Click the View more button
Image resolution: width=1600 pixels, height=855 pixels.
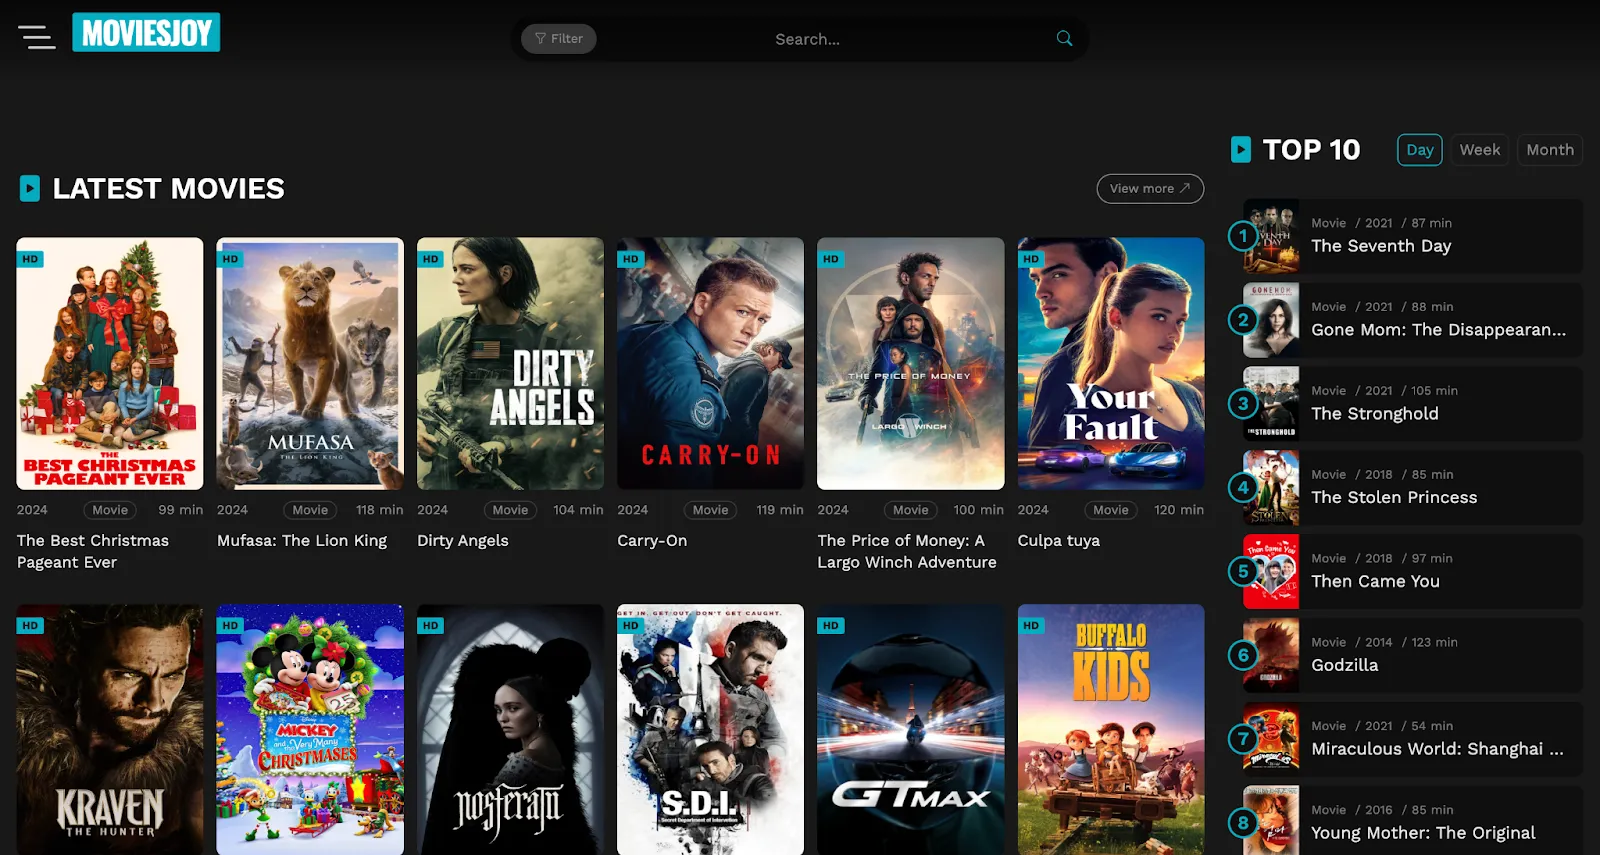click(1150, 188)
